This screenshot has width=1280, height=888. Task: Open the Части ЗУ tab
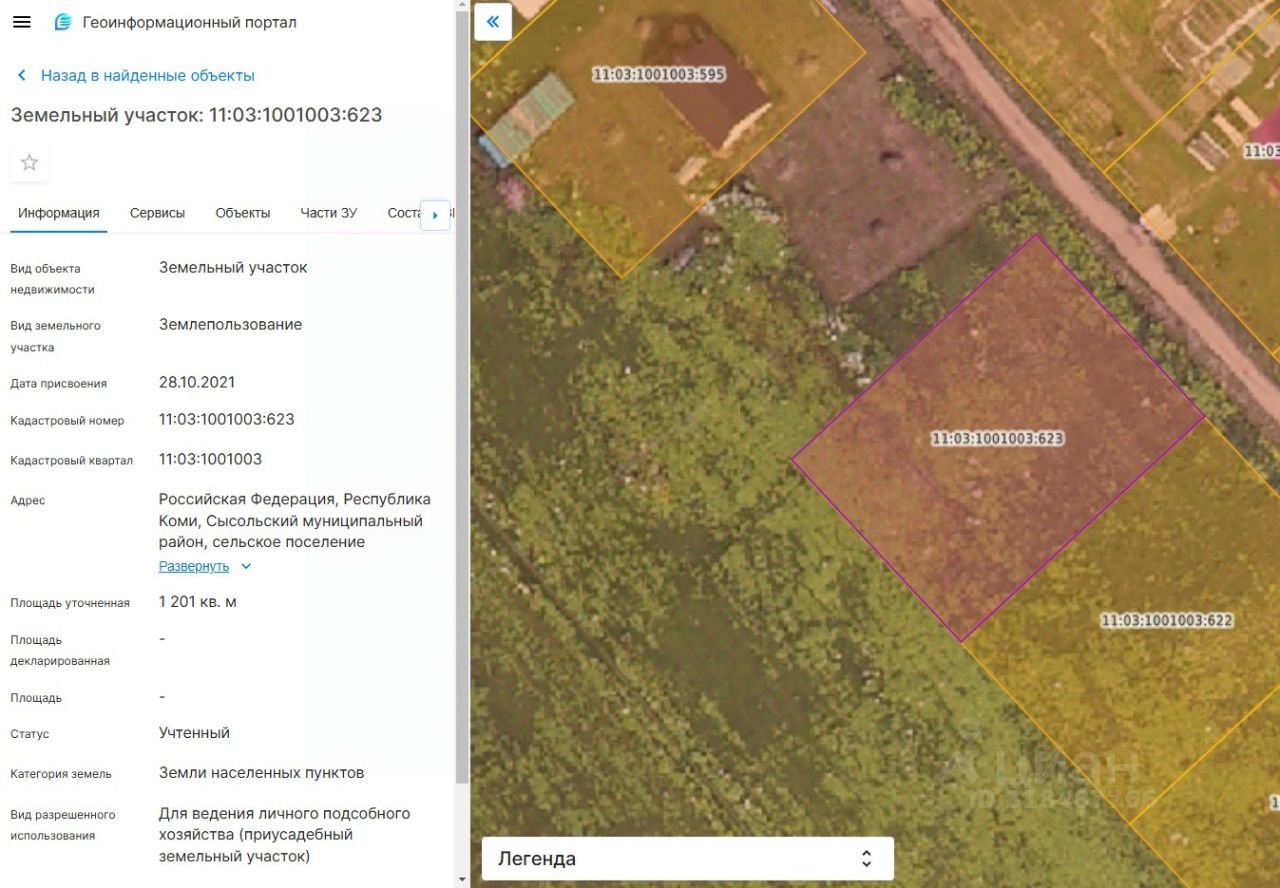(328, 213)
